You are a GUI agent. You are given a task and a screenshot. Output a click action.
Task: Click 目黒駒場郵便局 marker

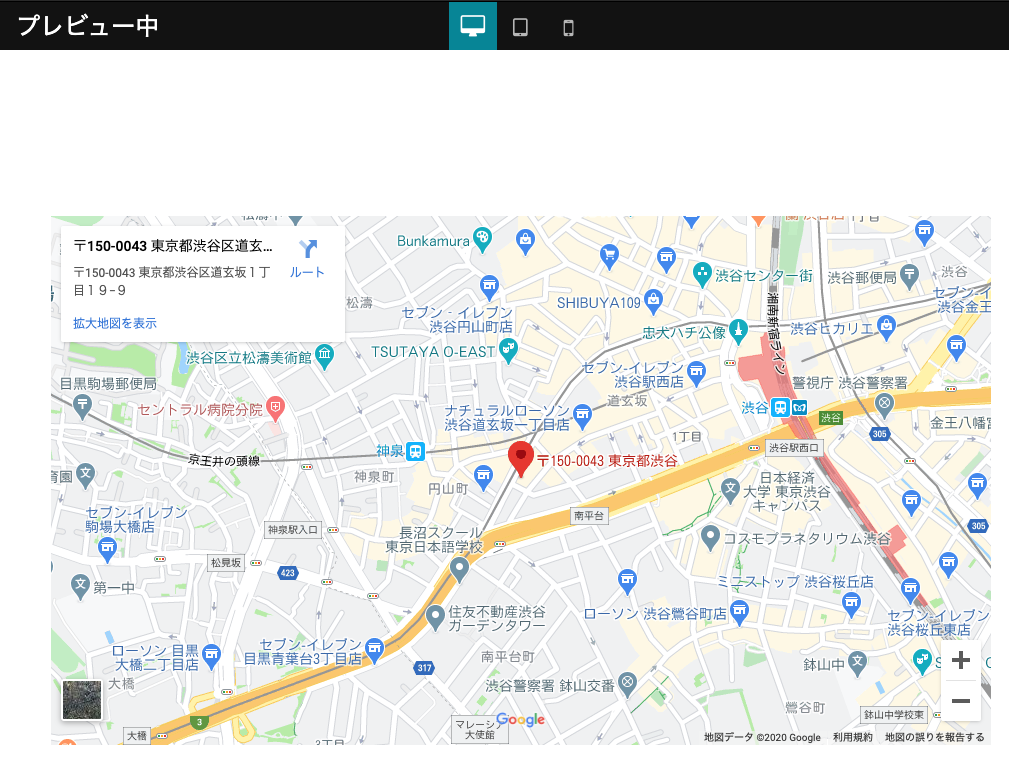(x=82, y=405)
